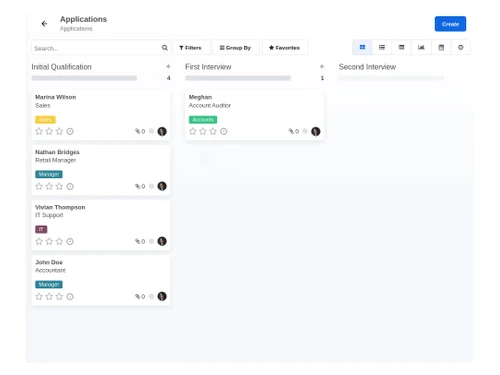Open John Doe application card
This screenshot has width=500, height=375.
coord(101,280)
